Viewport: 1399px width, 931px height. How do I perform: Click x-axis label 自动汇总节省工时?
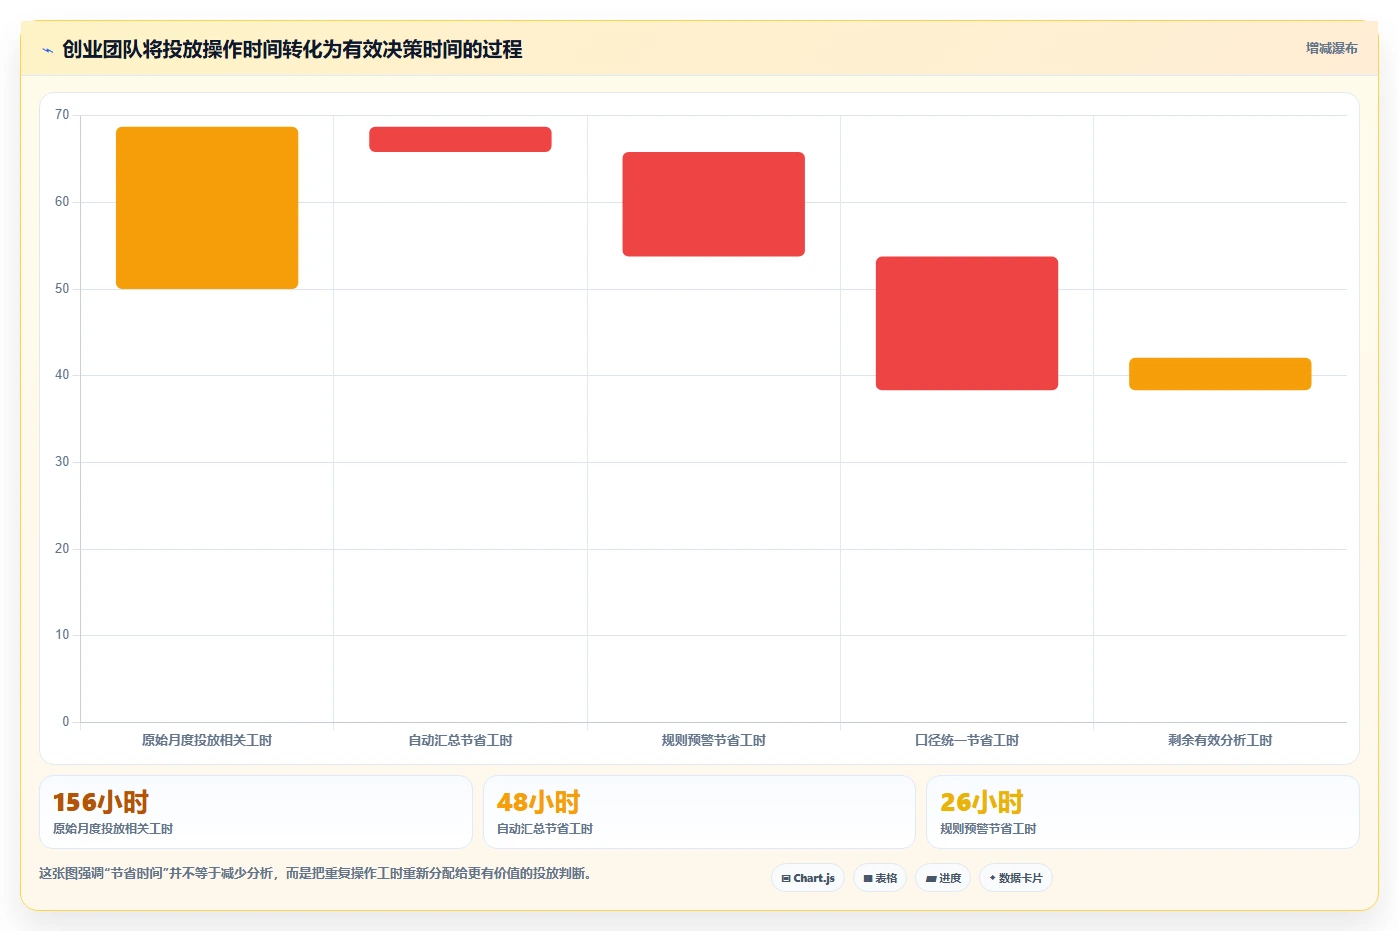(x=460, y=740)
